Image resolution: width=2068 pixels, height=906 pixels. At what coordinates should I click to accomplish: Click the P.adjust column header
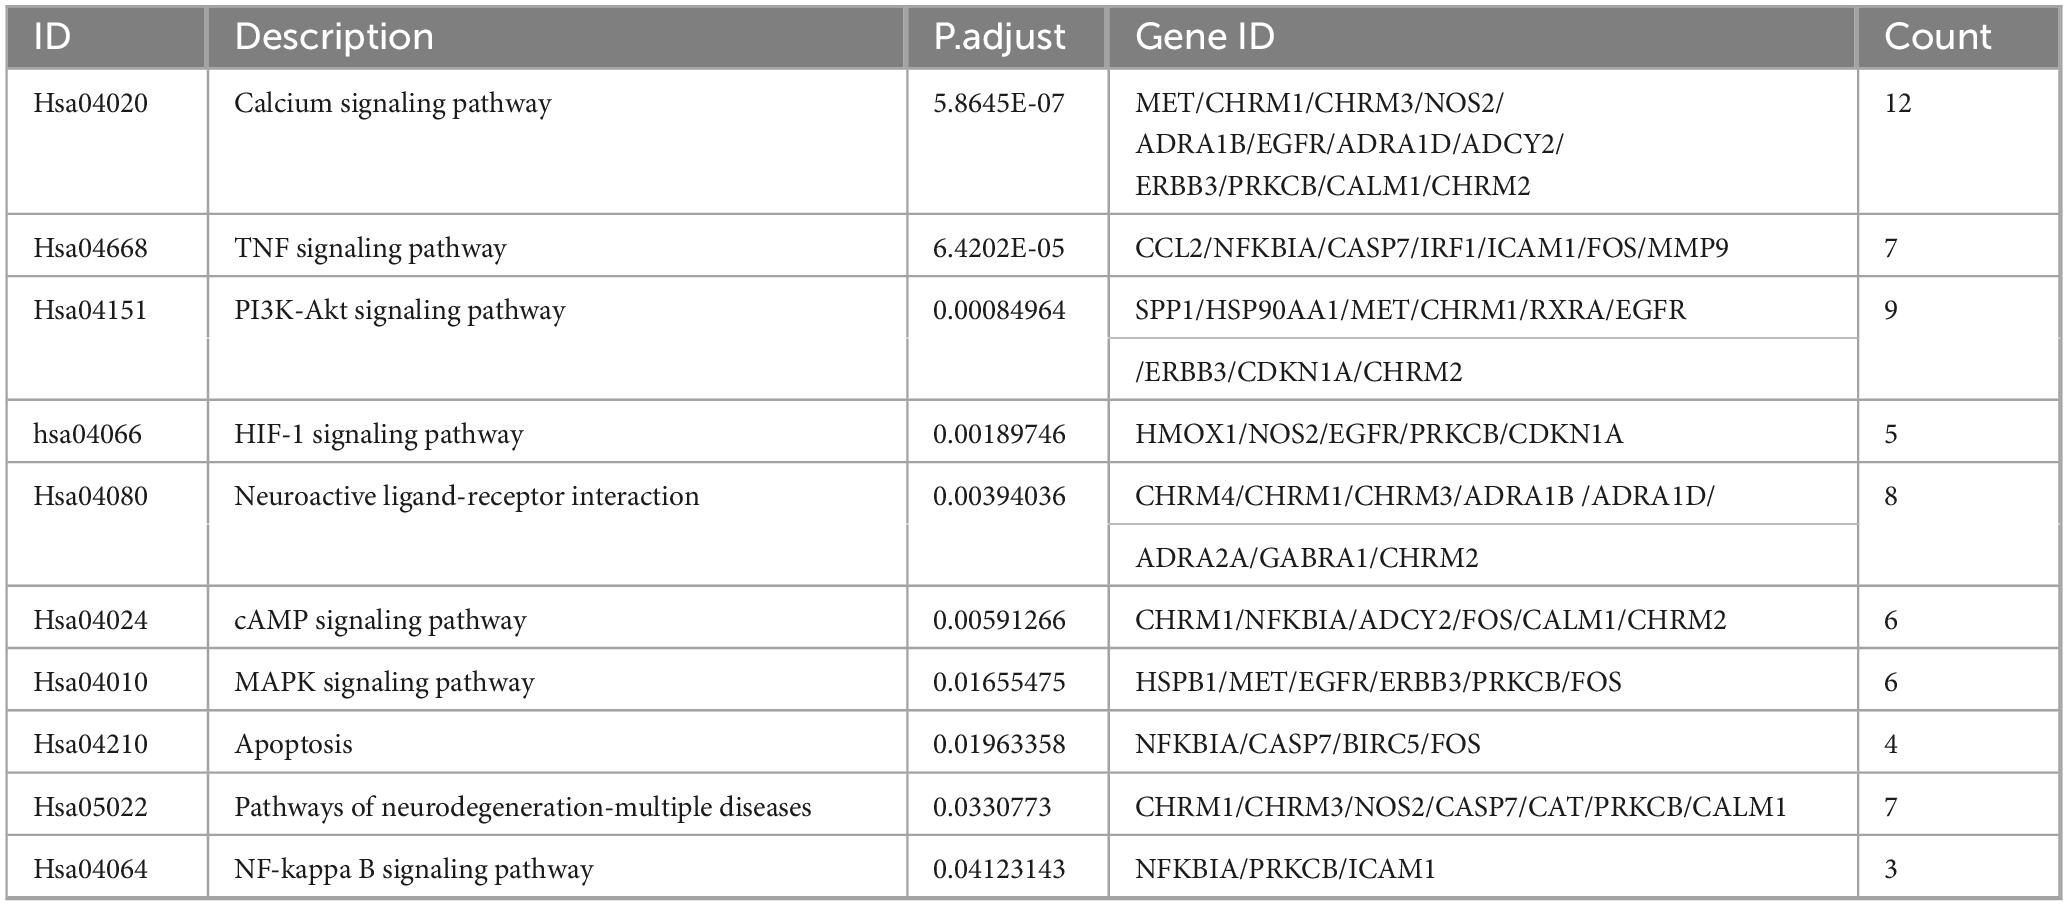999,37
